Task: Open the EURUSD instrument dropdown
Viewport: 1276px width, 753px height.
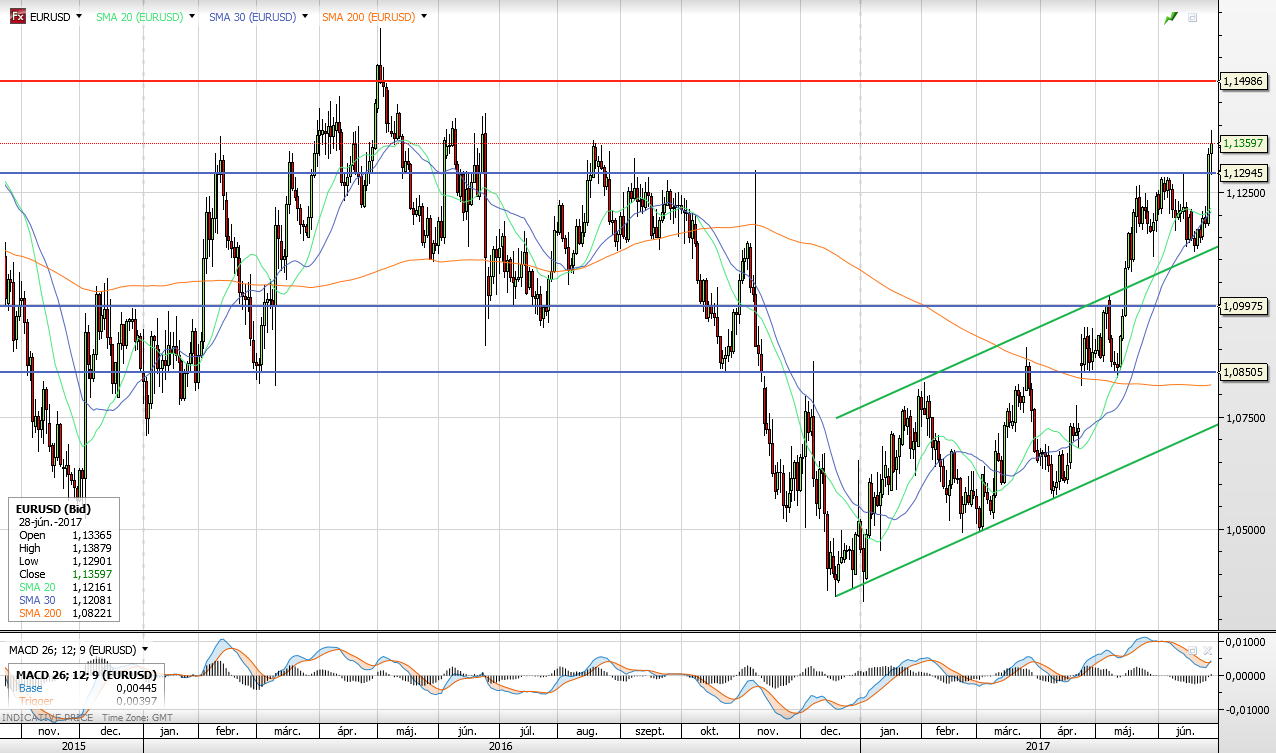Action: pyautogui.click(x=79, y=17)
